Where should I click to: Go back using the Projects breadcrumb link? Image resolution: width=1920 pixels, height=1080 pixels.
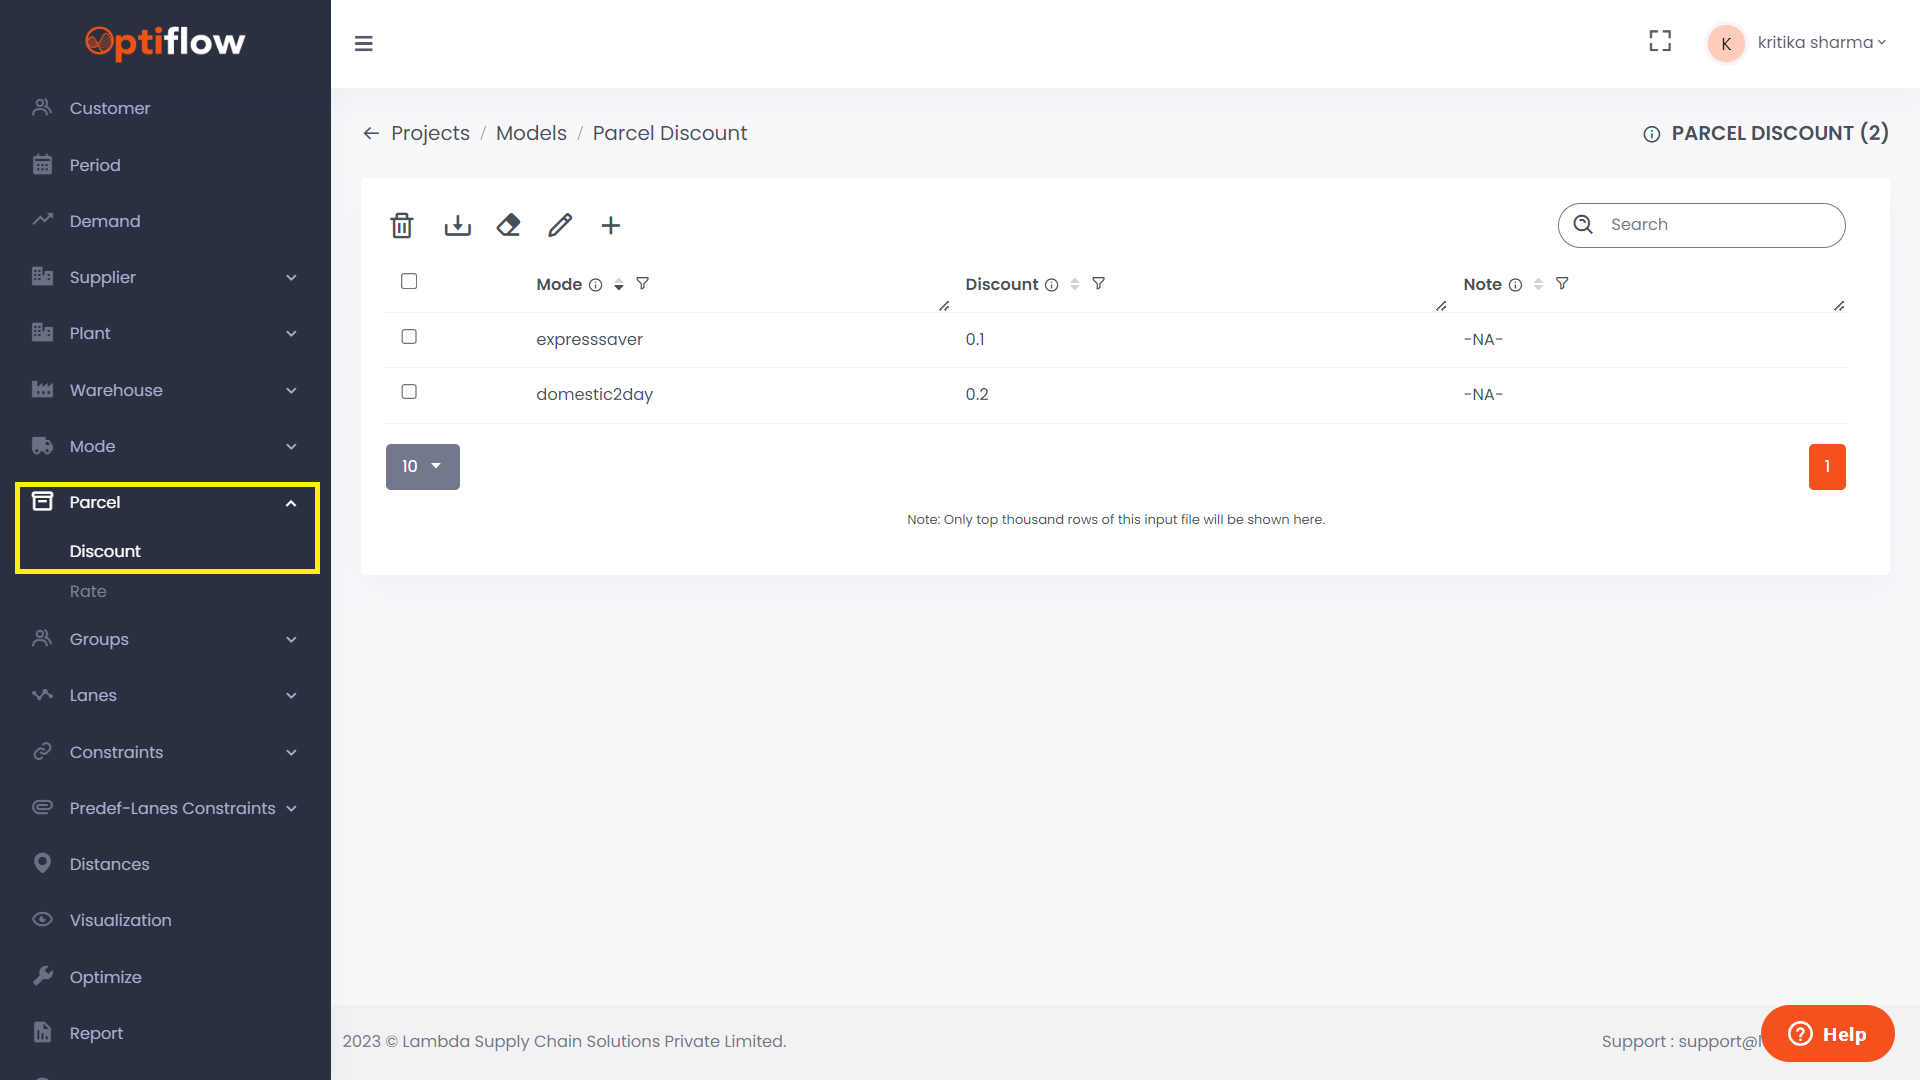click(x=430, y=132)
